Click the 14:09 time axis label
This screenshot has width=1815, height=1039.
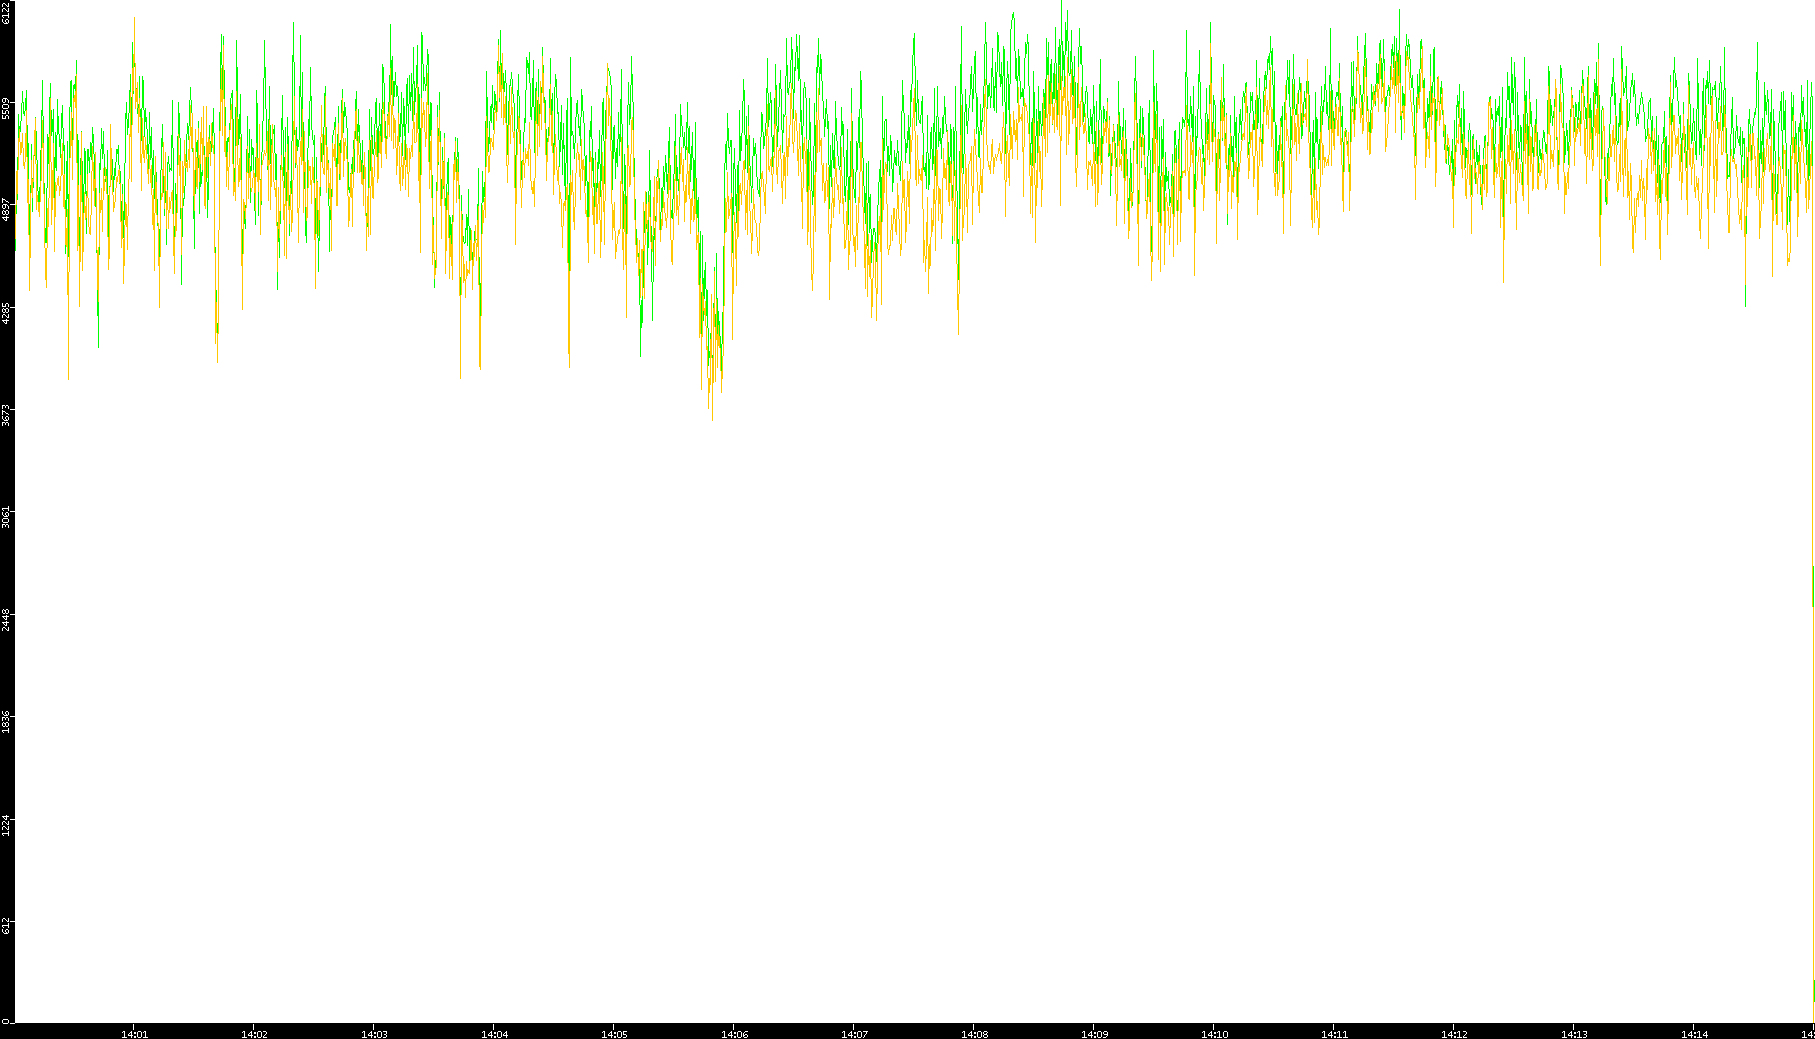pyautogui.click(x=1094, y=1034)
